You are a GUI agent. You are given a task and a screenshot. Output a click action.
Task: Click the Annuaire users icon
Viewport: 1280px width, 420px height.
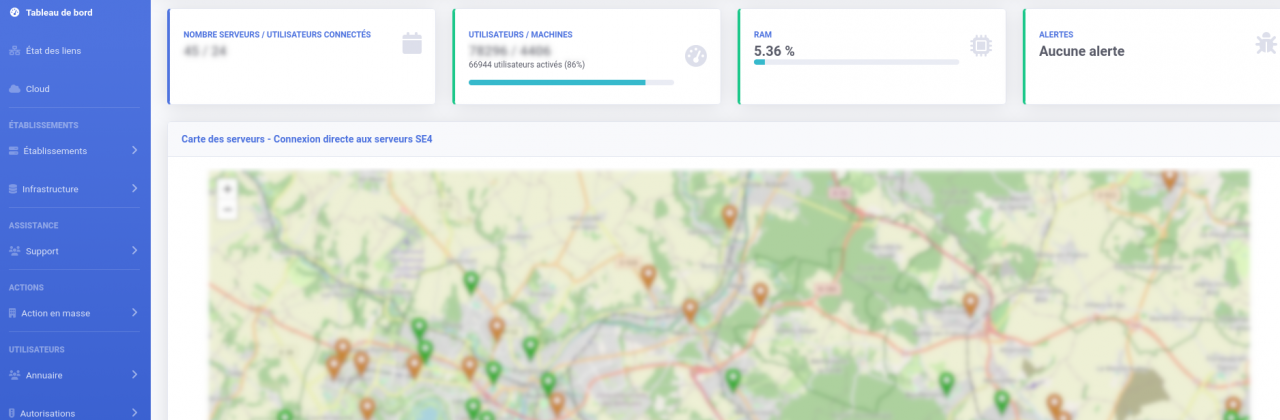[14, 375]
